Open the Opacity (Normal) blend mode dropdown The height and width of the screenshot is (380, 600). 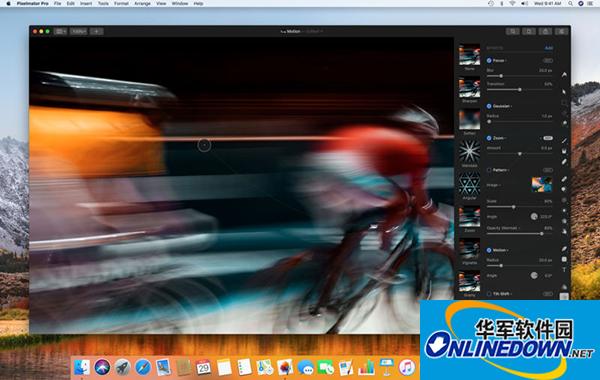(x=504, y=228)
